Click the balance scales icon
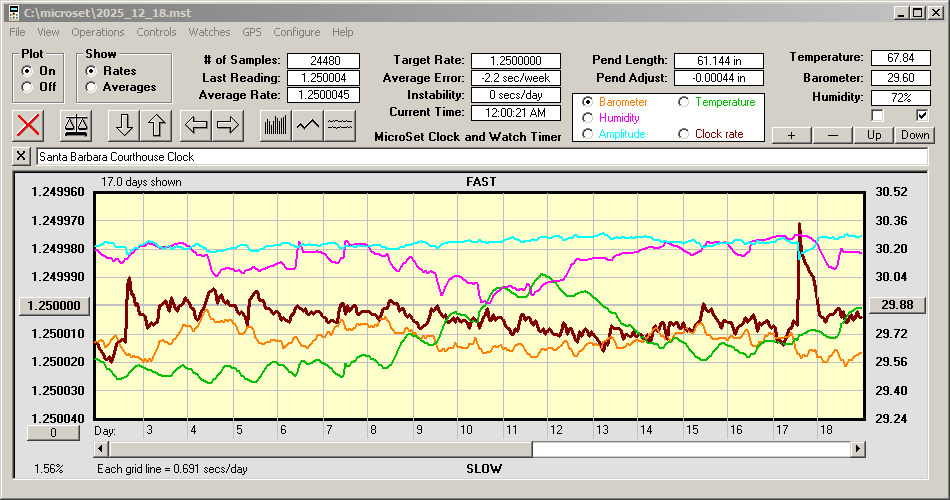 pos(75,125)
